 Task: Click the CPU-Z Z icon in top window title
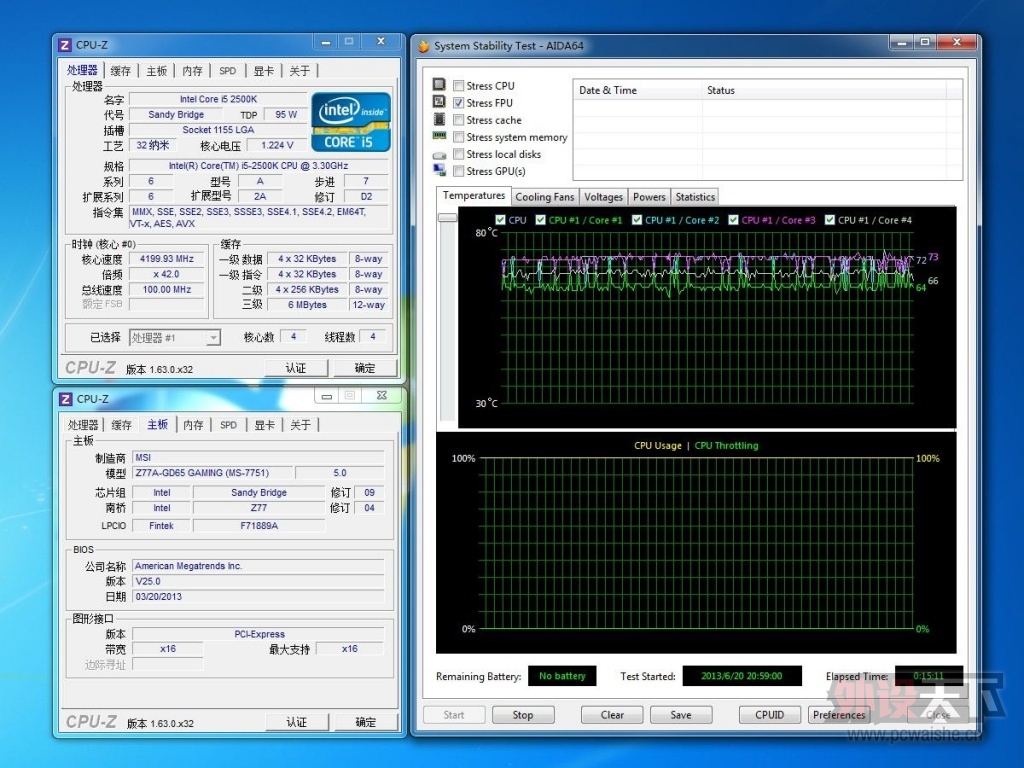coord(64,45)
